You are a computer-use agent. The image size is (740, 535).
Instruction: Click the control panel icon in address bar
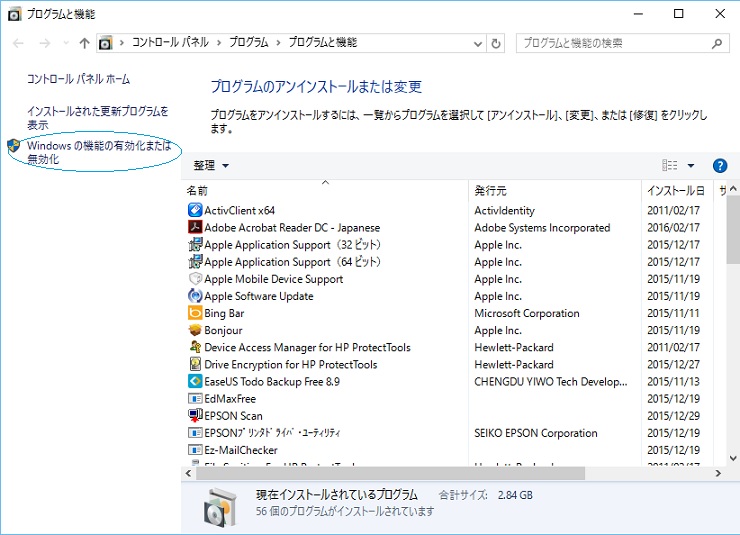click(x=105, y=43)
